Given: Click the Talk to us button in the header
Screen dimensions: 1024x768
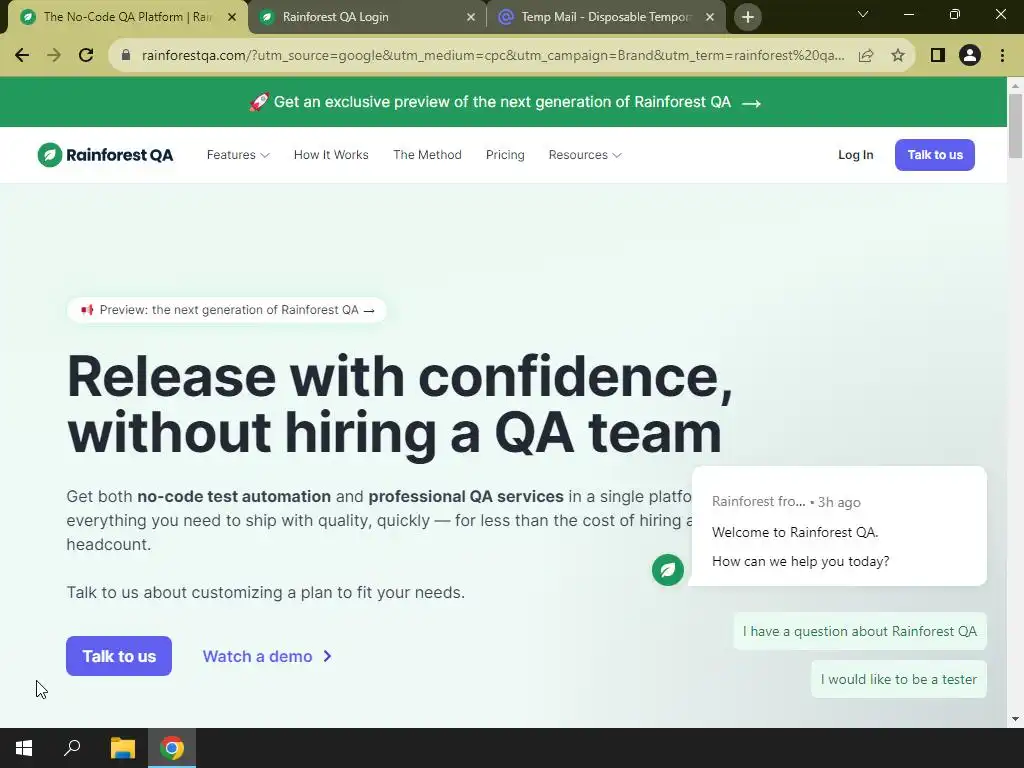Looking at the screenshot, I should (935, 155).
